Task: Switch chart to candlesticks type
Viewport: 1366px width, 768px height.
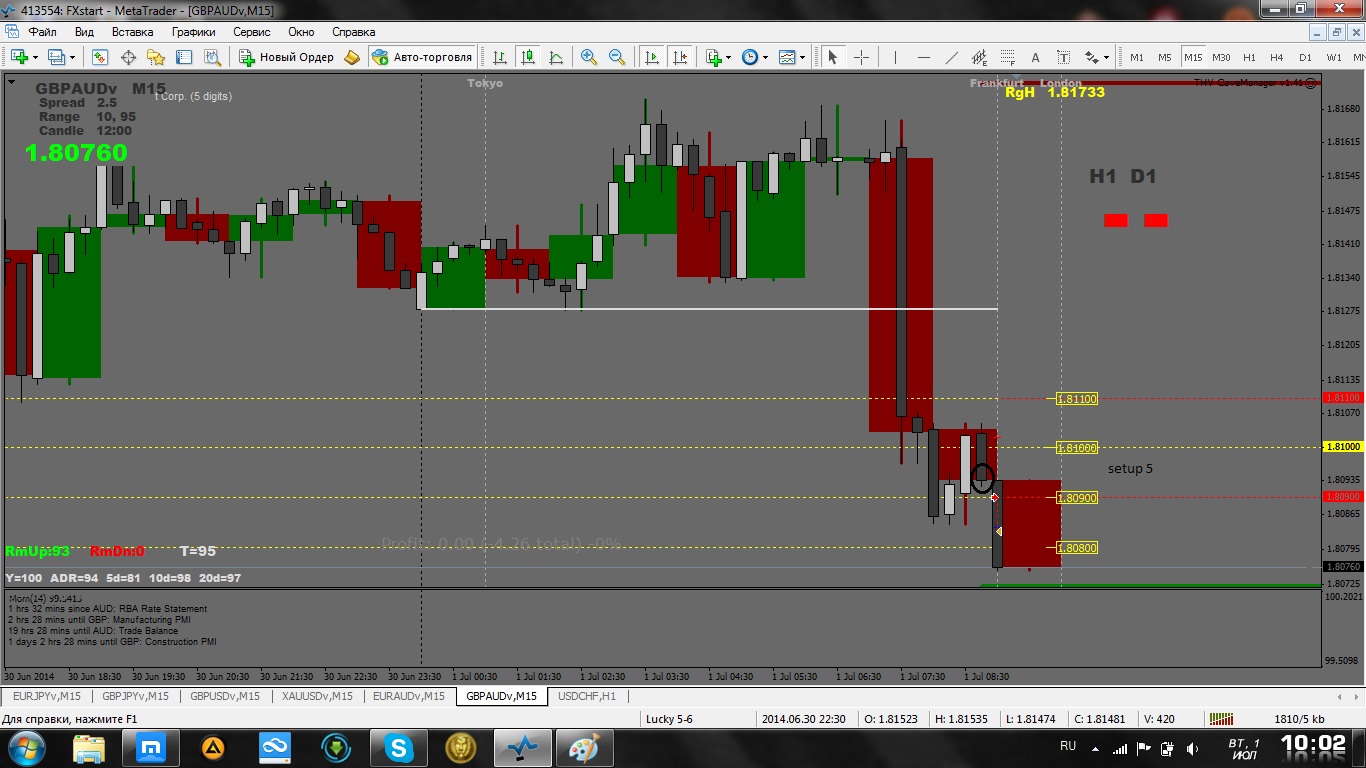Action: point(526,57)
